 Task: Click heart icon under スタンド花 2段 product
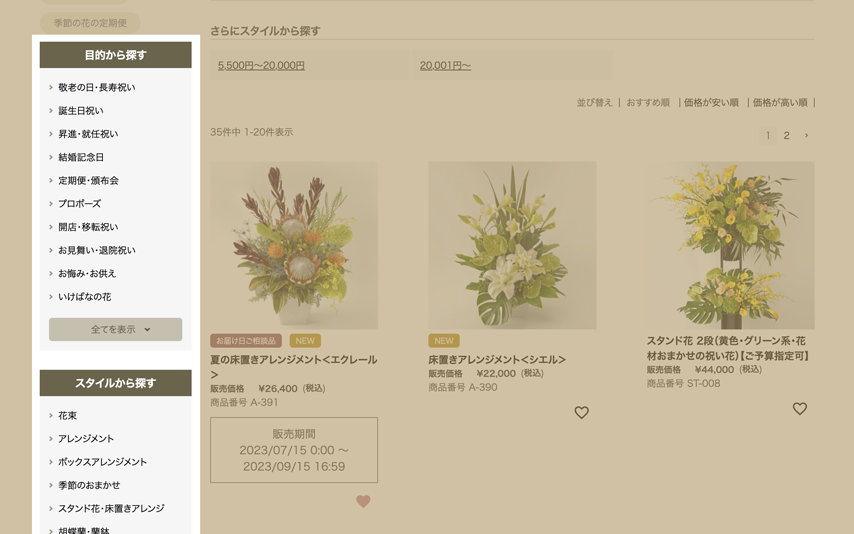(x=799, y=409)
